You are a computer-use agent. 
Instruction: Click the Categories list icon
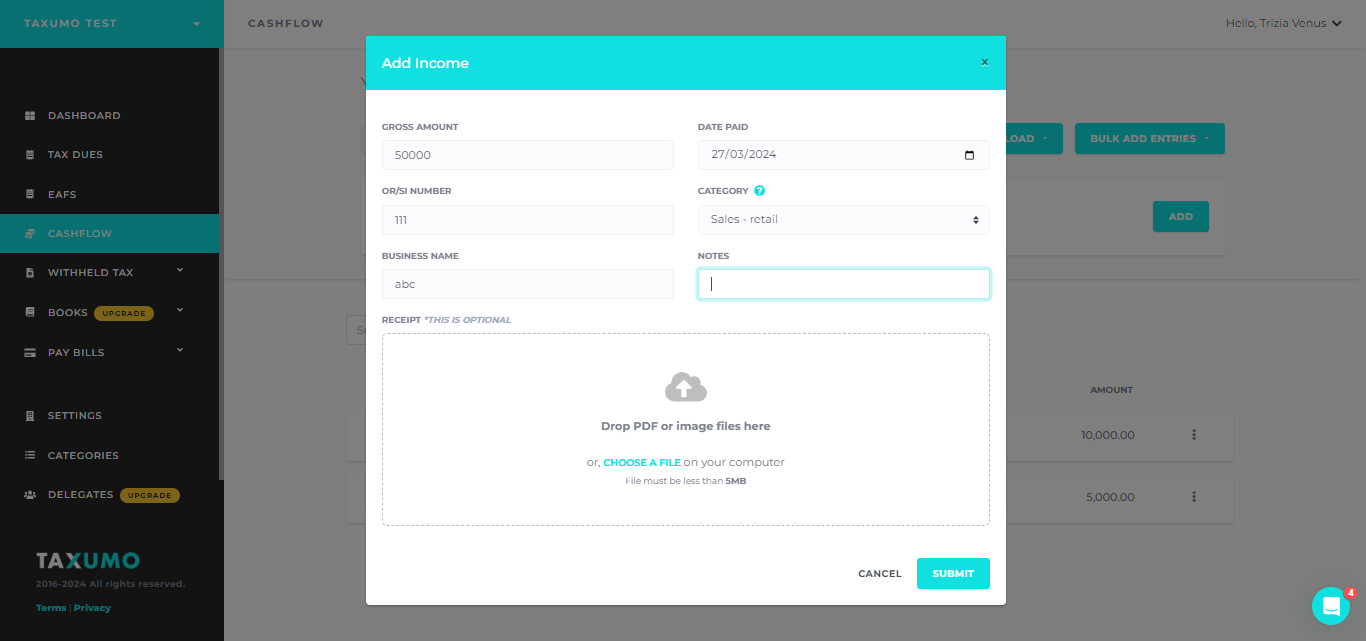(x=30, y=455)
